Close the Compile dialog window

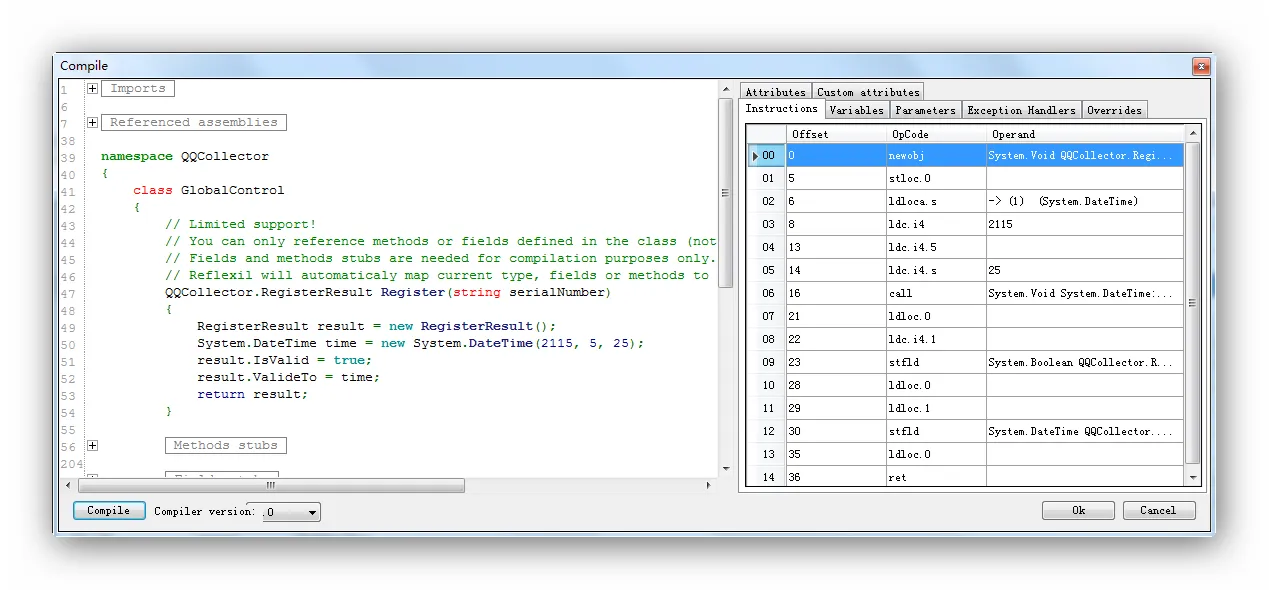[1200, 66]
